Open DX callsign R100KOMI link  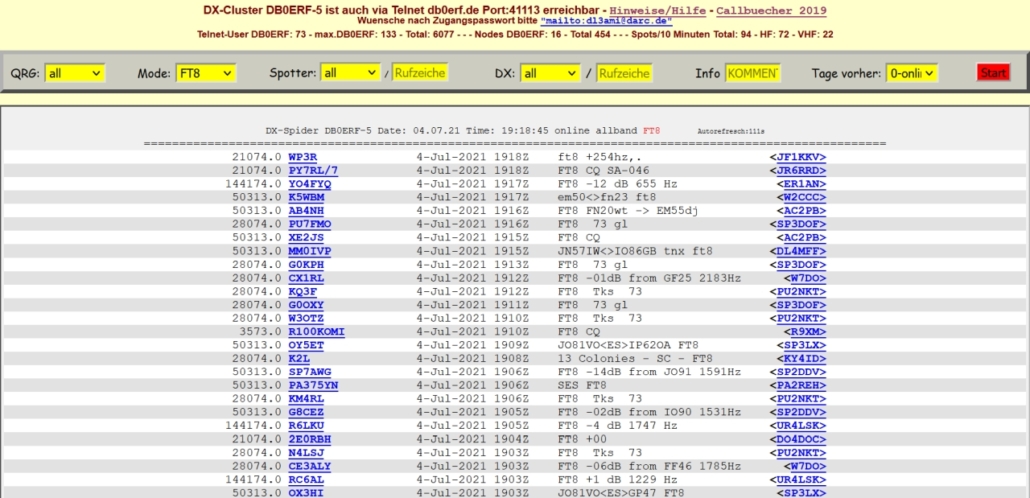pos(316,331)
